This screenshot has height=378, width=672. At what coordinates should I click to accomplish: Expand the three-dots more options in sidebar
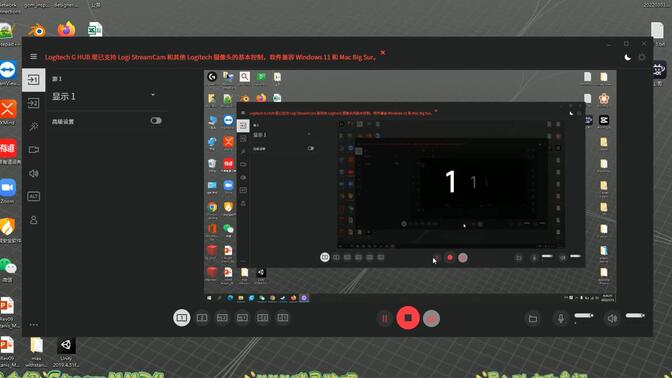click(x=33, y=324)
